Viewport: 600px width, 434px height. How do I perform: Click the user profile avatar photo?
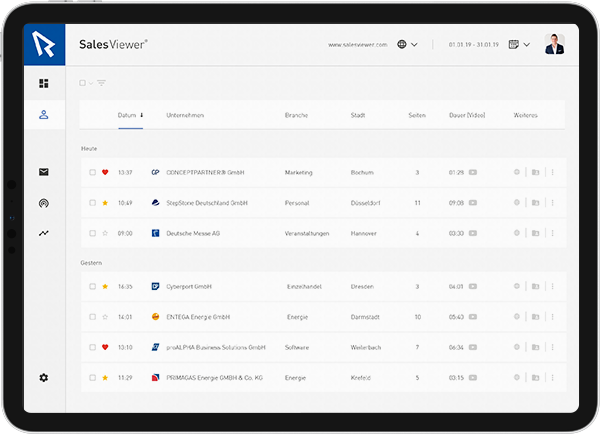point(555,44)
